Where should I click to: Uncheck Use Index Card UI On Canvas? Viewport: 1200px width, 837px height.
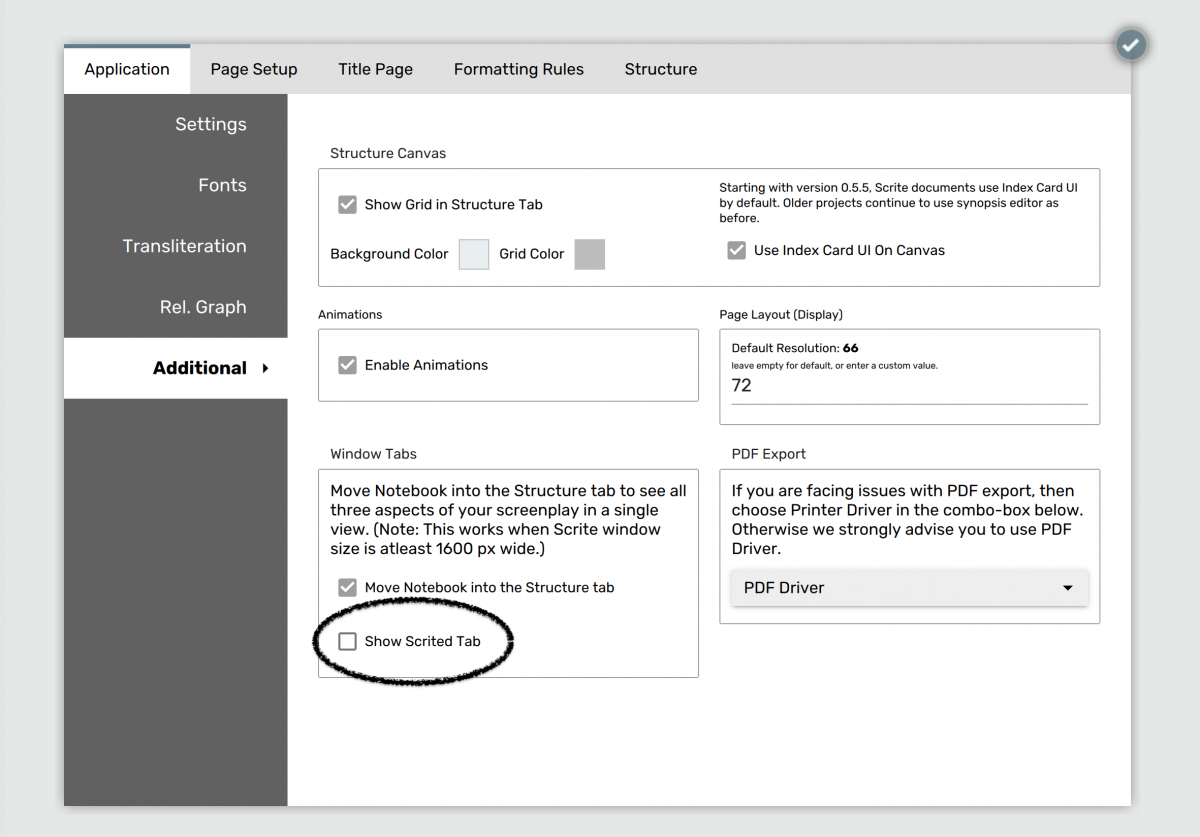click(737, 250)
